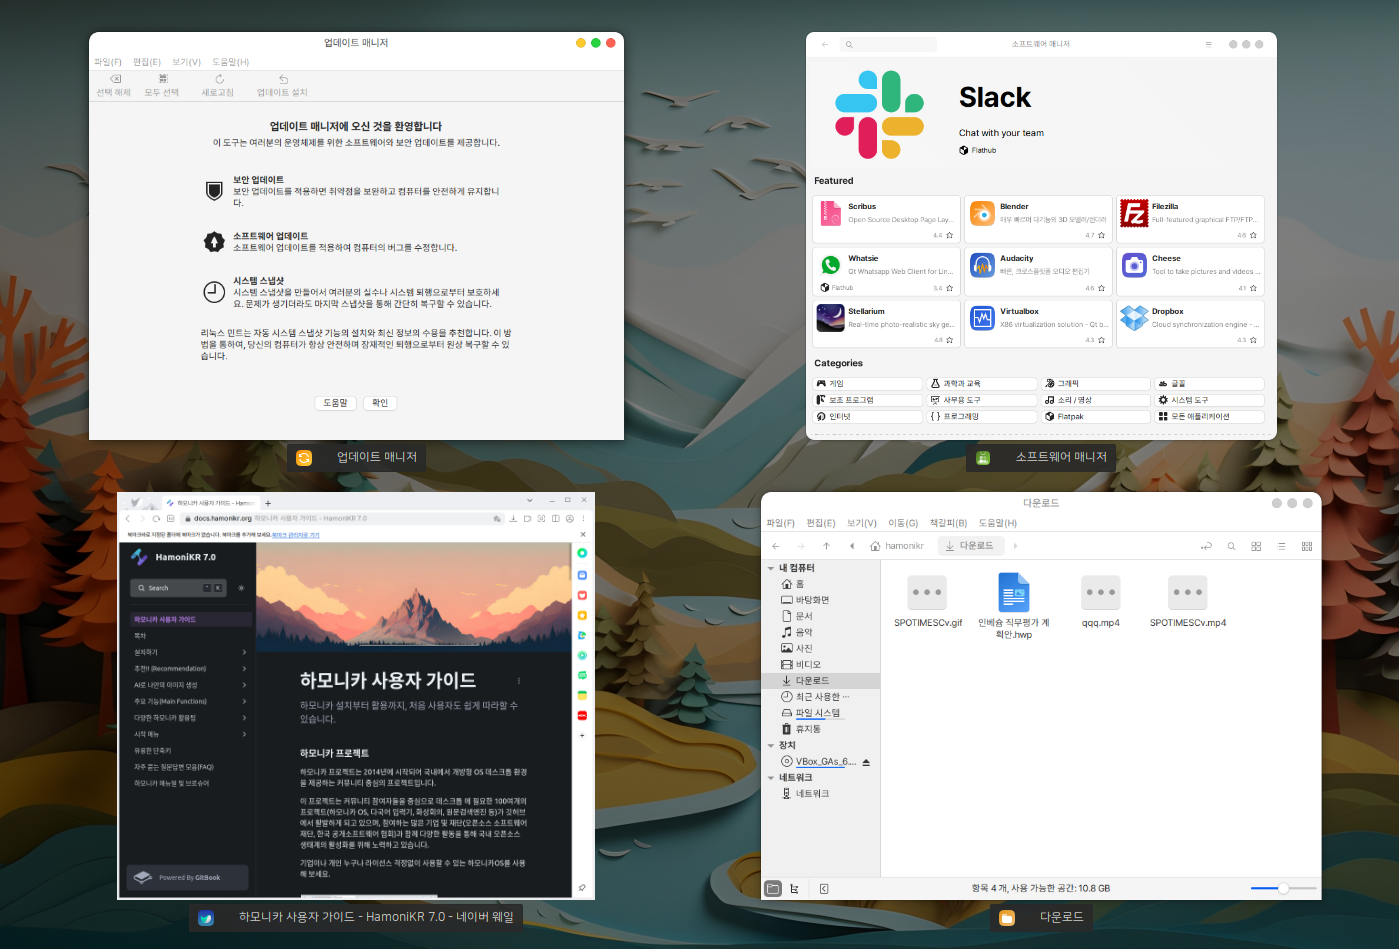Screen dimensions: 1399x949
Task: Hide the file manager sidebar
Action: pyautogui.click(x=824, y=888)
